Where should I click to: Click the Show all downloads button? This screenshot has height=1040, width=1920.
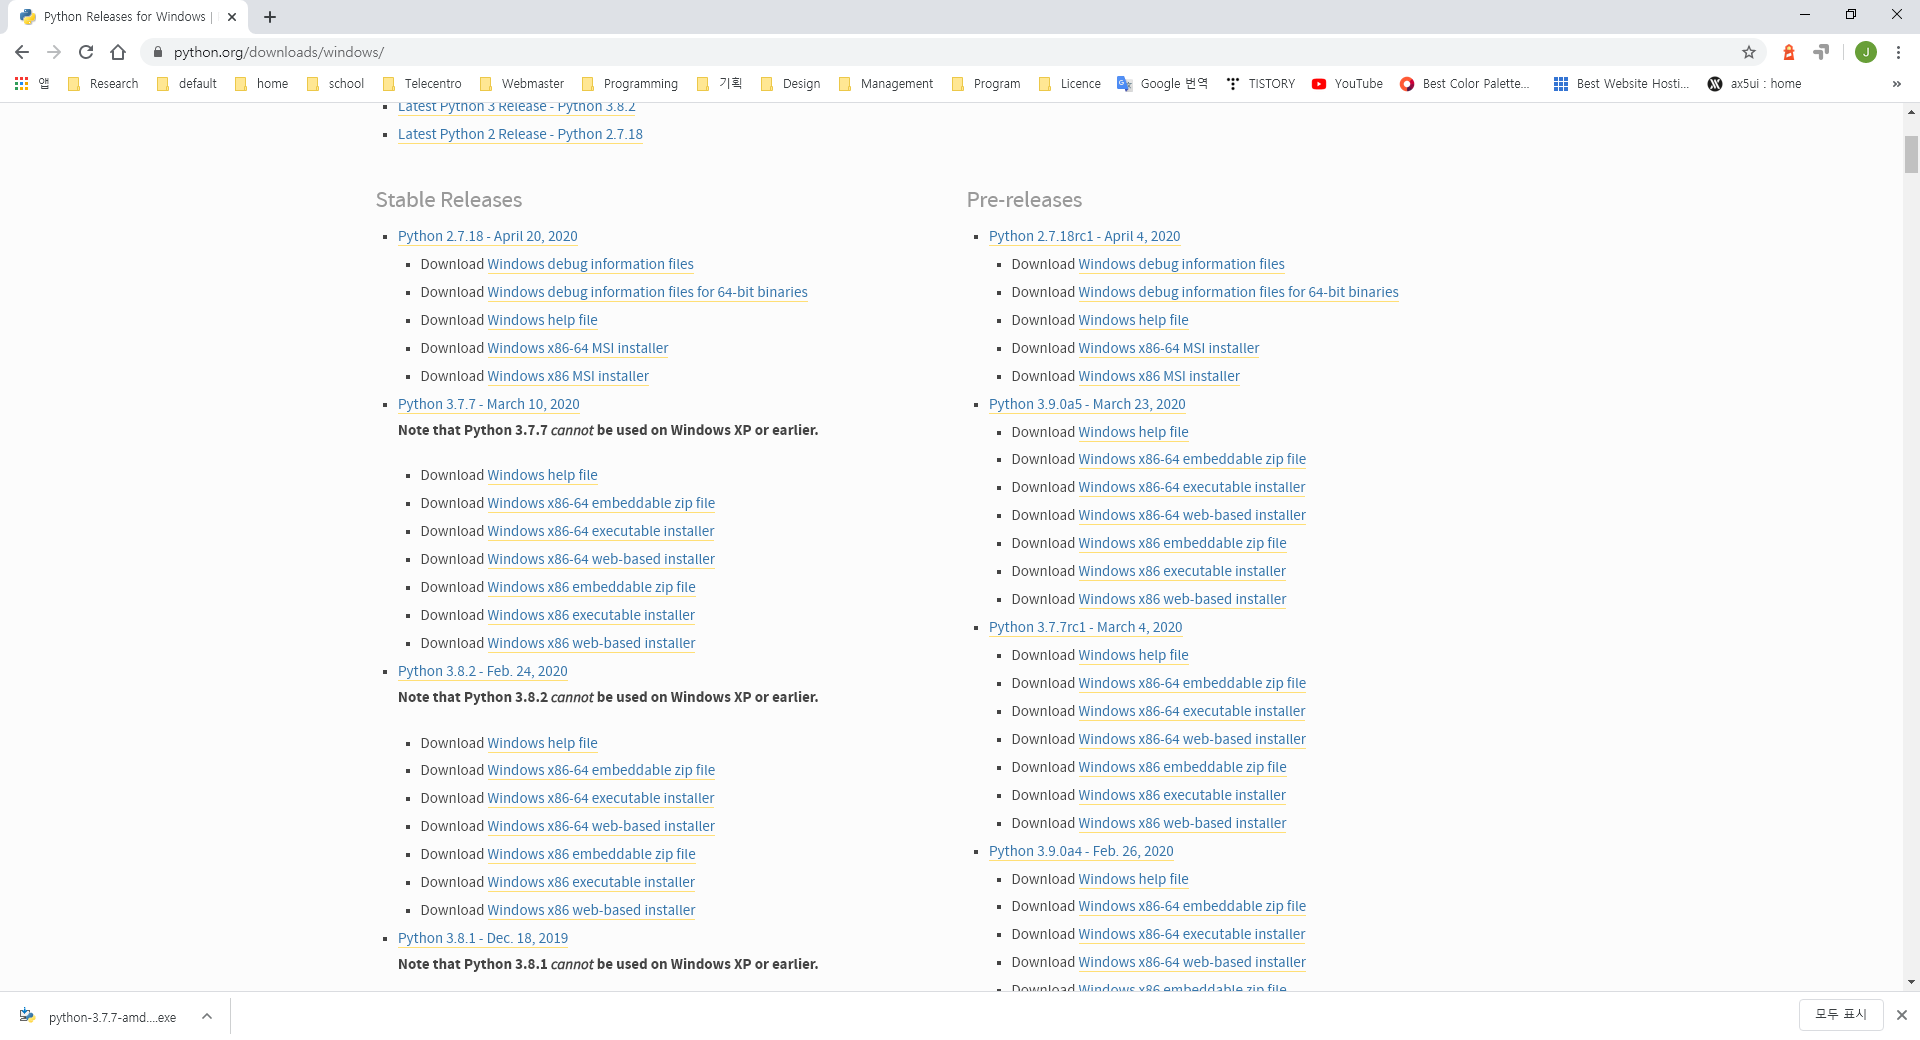(x=1841, y=1014)
